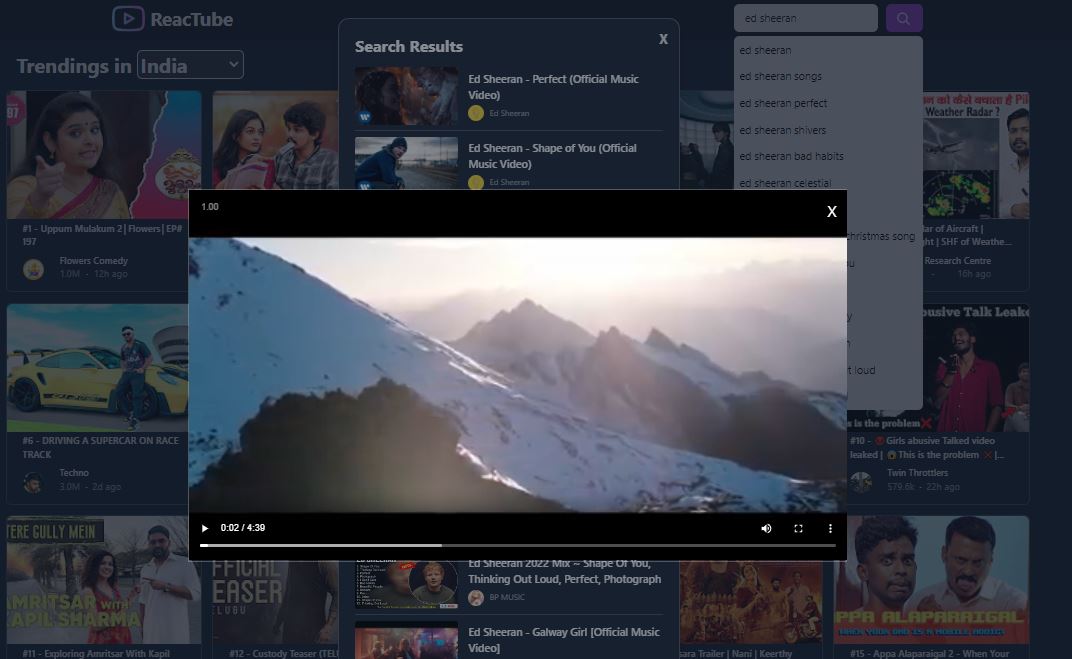The height and width of the screenshot is (659, 1072).
Task: Open the Weather Radar video thumbnail
Action: pos(976,154)
